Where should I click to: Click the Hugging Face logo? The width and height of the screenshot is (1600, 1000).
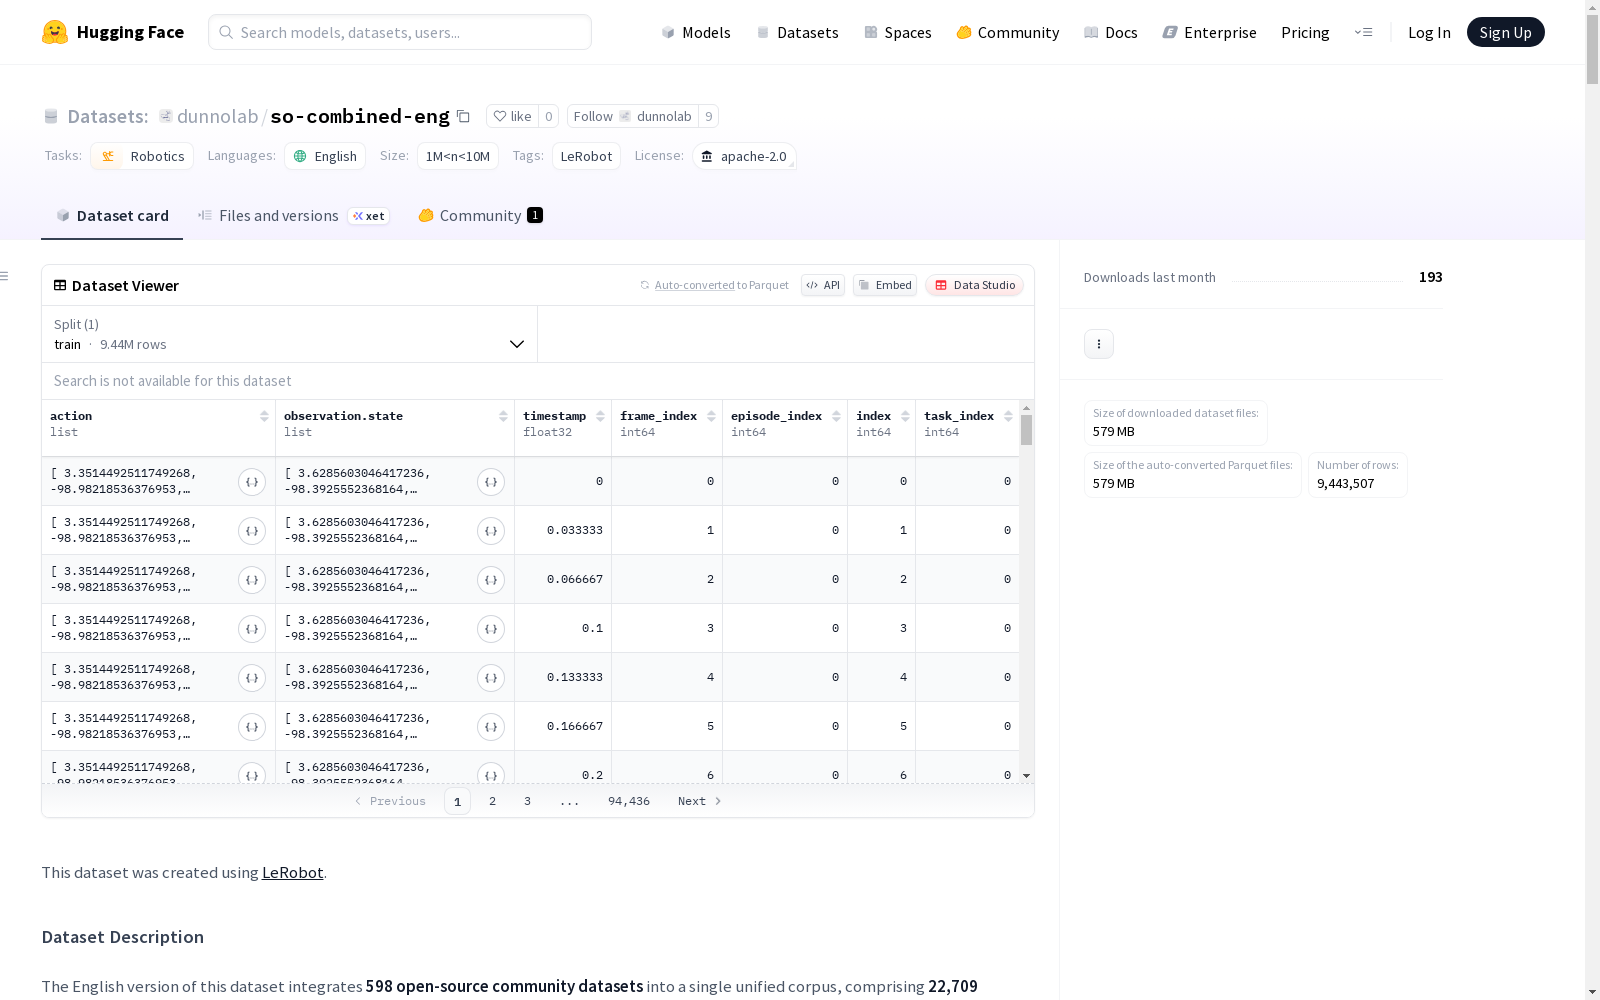click(x=113, y=32)
